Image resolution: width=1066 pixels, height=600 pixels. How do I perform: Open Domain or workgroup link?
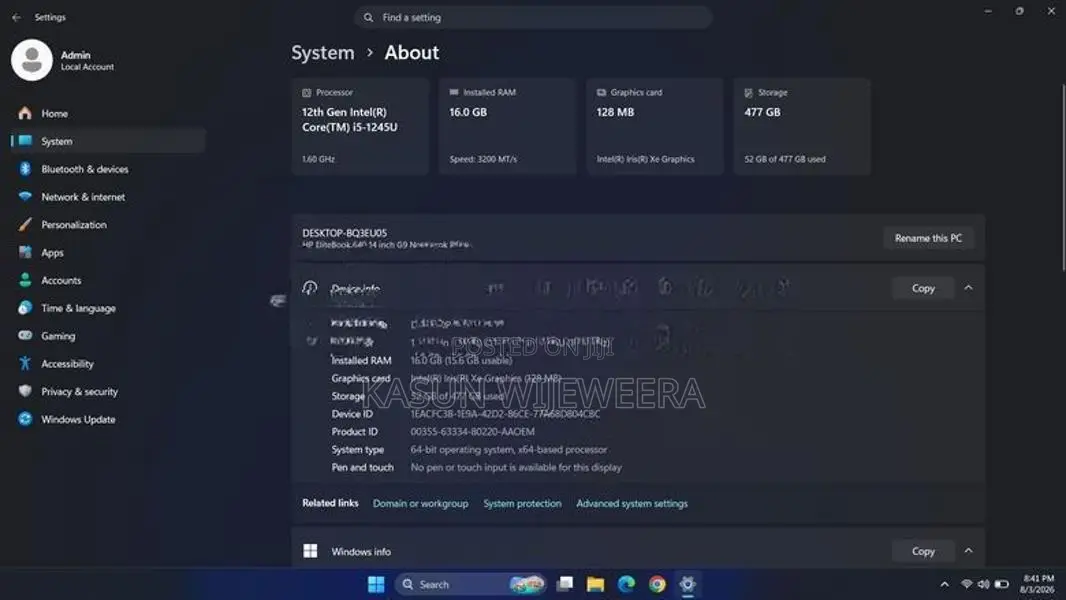point(420,504)
